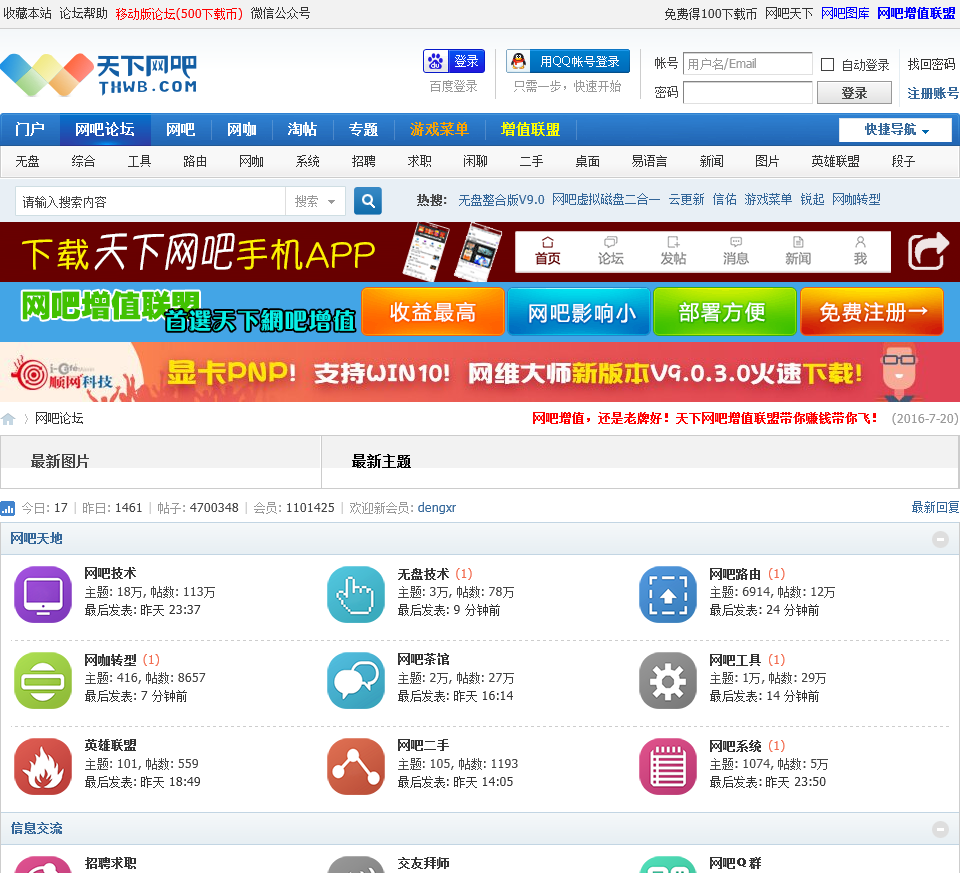The height and width of the screenshot is (873, 960).
Task: Open the 网吧茶馆 chat bubbles icon
Action: coord(356,680)
